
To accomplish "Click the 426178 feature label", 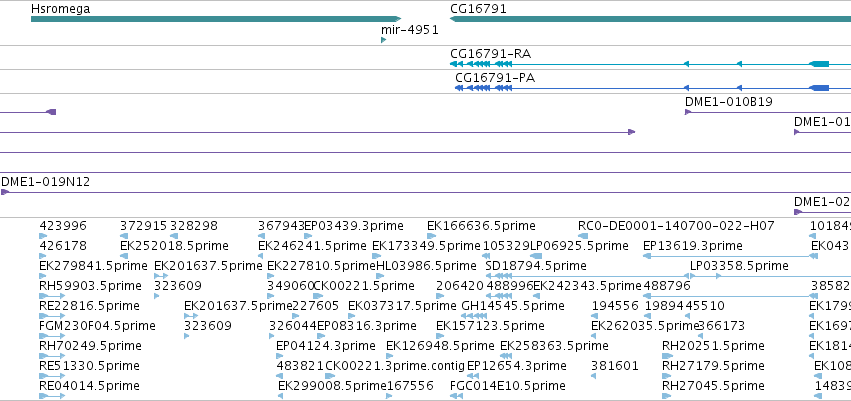I will coord(63,245).
